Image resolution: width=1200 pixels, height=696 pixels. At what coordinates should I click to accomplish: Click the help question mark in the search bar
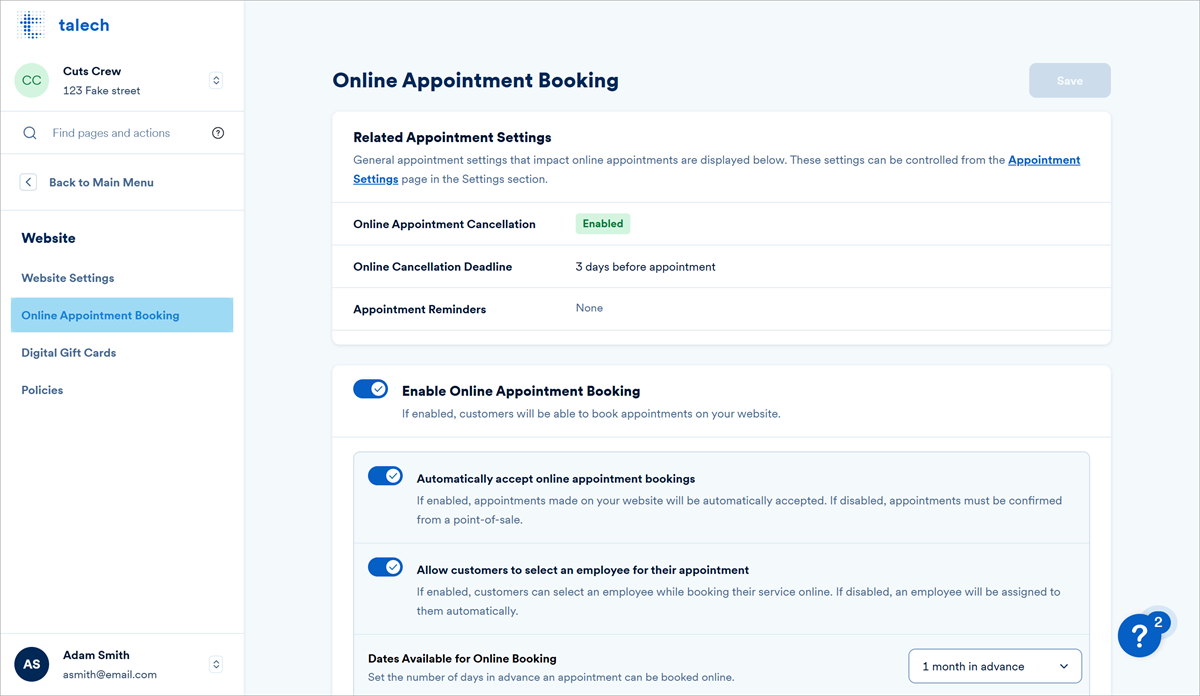218,132
